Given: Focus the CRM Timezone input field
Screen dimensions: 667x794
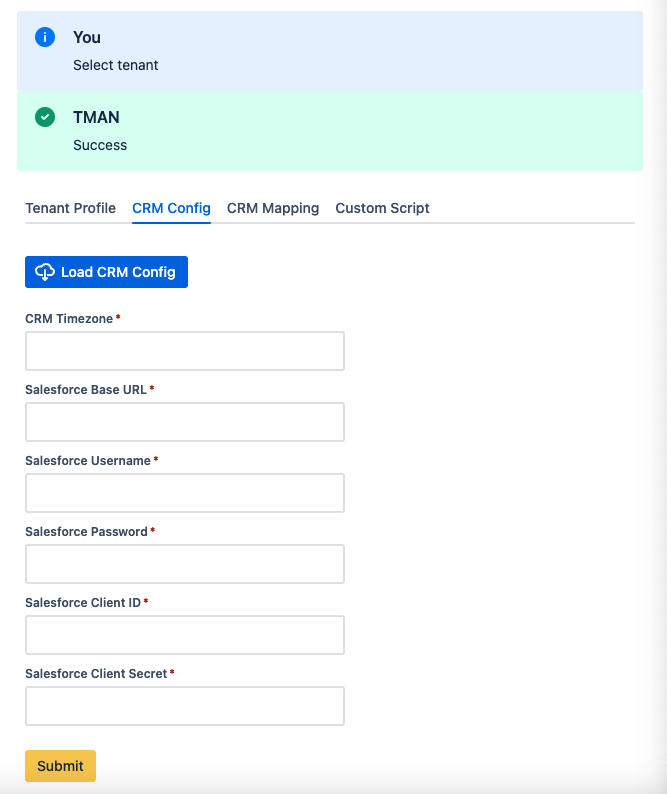Looking at the screenshot, I should click(185, 351).
